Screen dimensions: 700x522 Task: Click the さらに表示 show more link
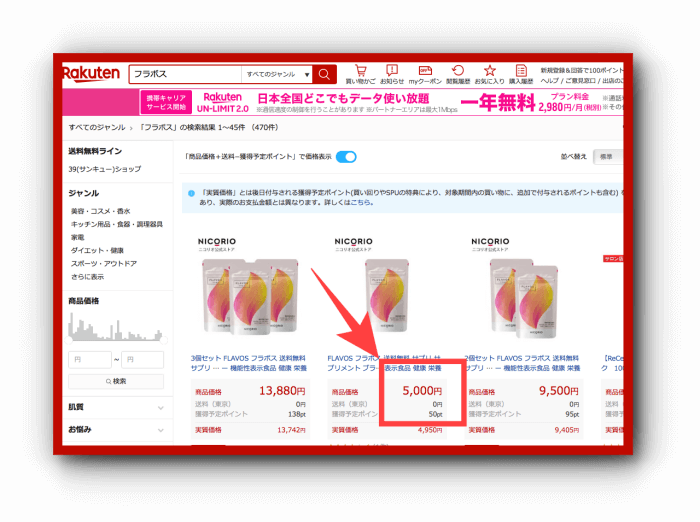click(x=86, y=276)
